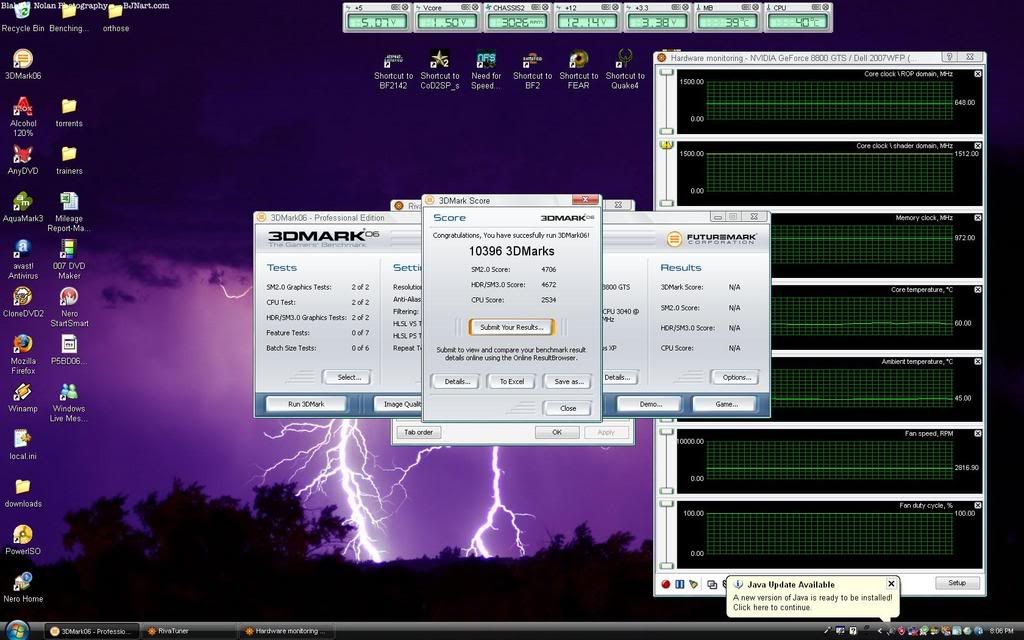Click Run 3DMark button

306,404
